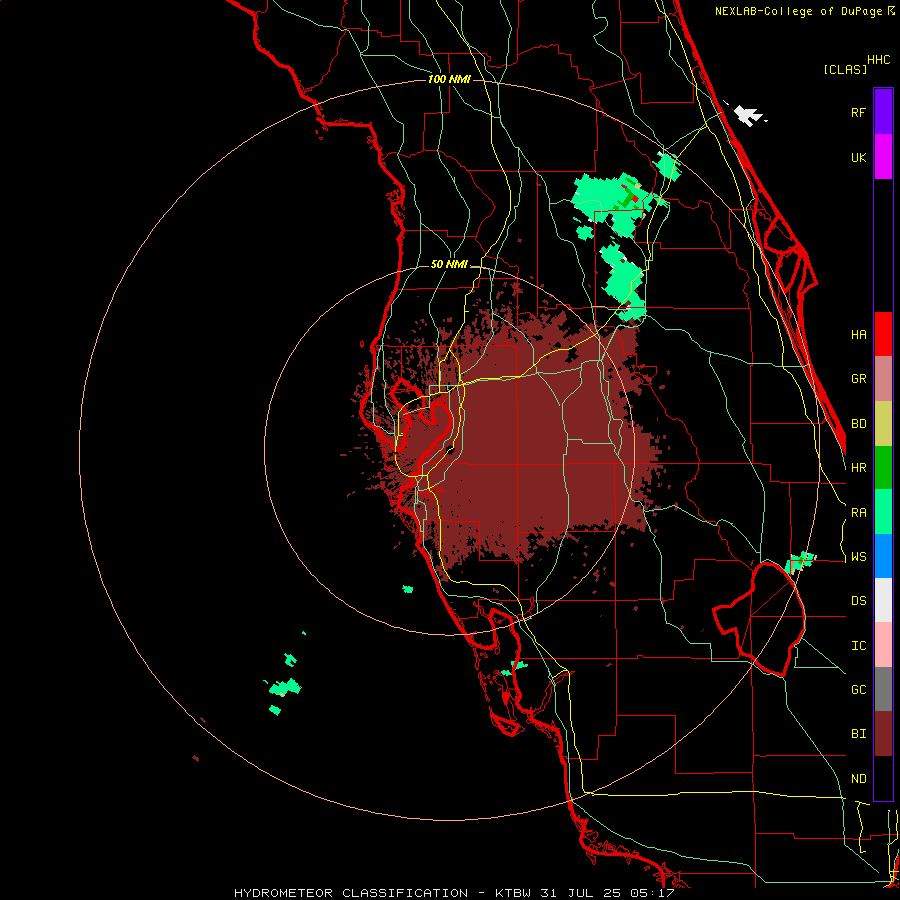Click the 'HHC' product code text
Image resolution: width=900 pixels, height=900 pixels.
pos(878,60)
